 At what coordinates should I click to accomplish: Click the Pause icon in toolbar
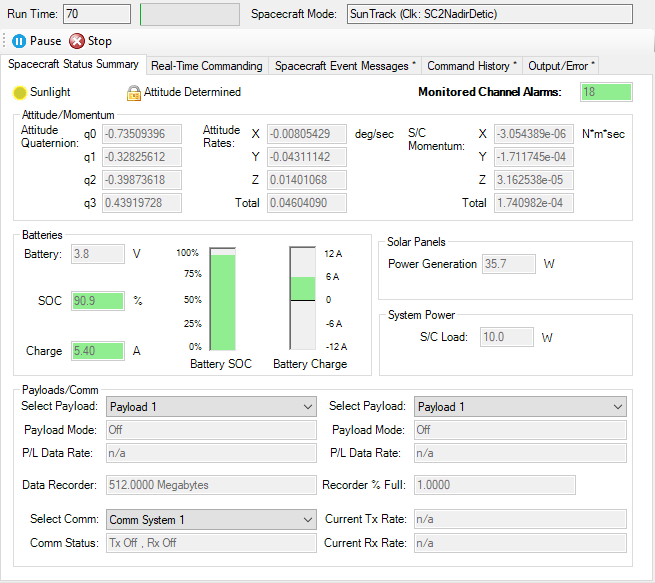(19, 41)
